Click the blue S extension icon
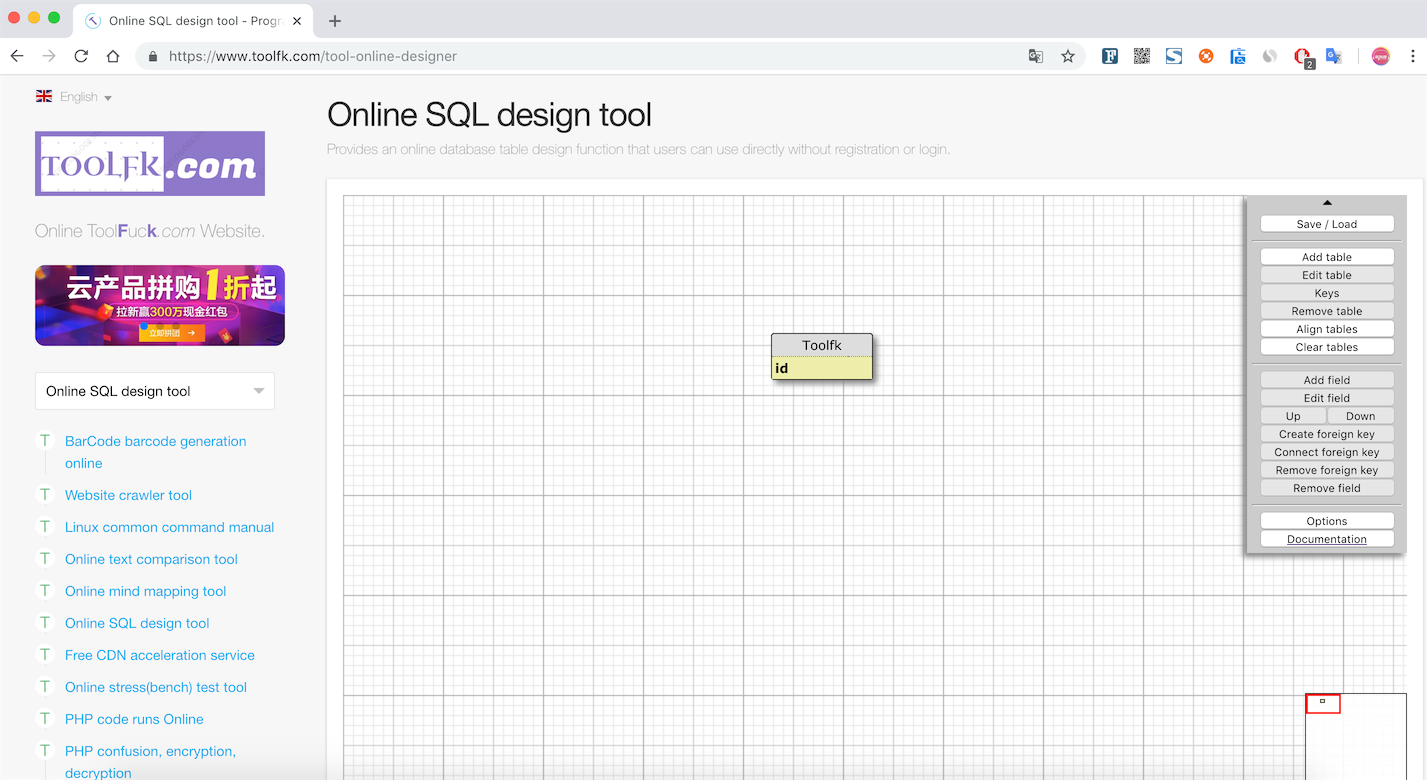 [x=1173, y=56]
